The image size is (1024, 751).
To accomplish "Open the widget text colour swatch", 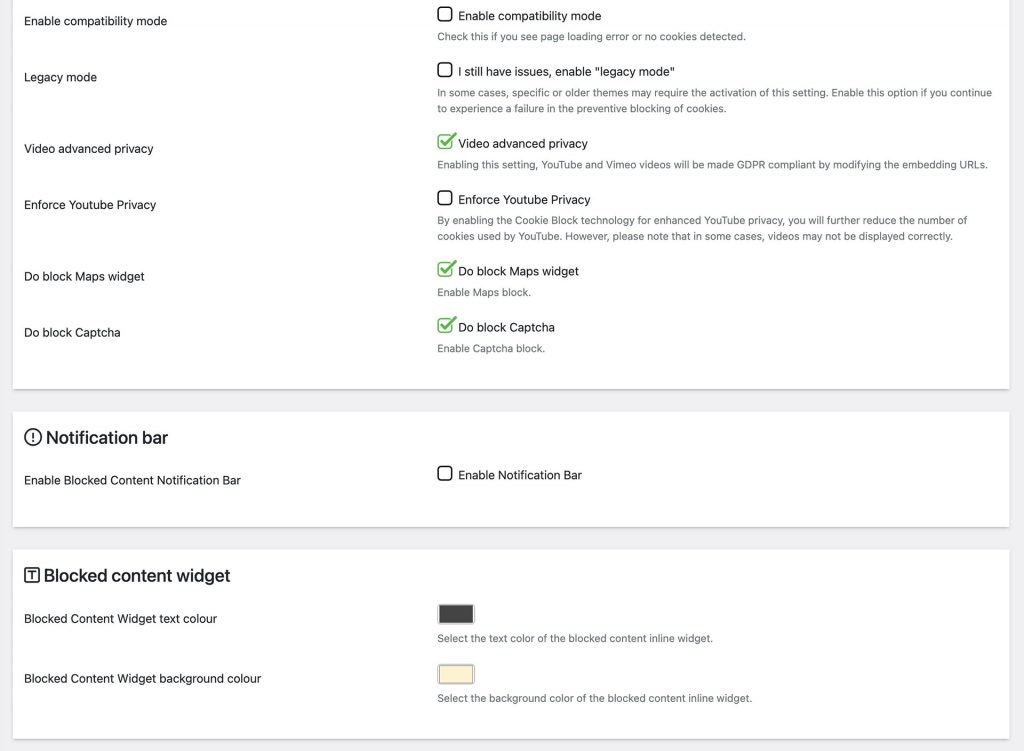I will pyautogui.click(x=456, y=614).
